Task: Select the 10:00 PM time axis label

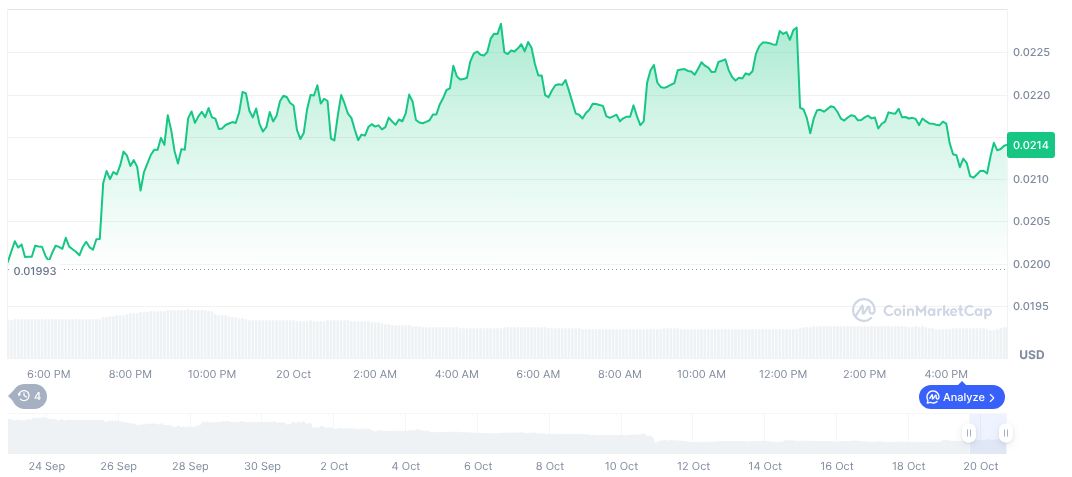Action: [212, 374]
